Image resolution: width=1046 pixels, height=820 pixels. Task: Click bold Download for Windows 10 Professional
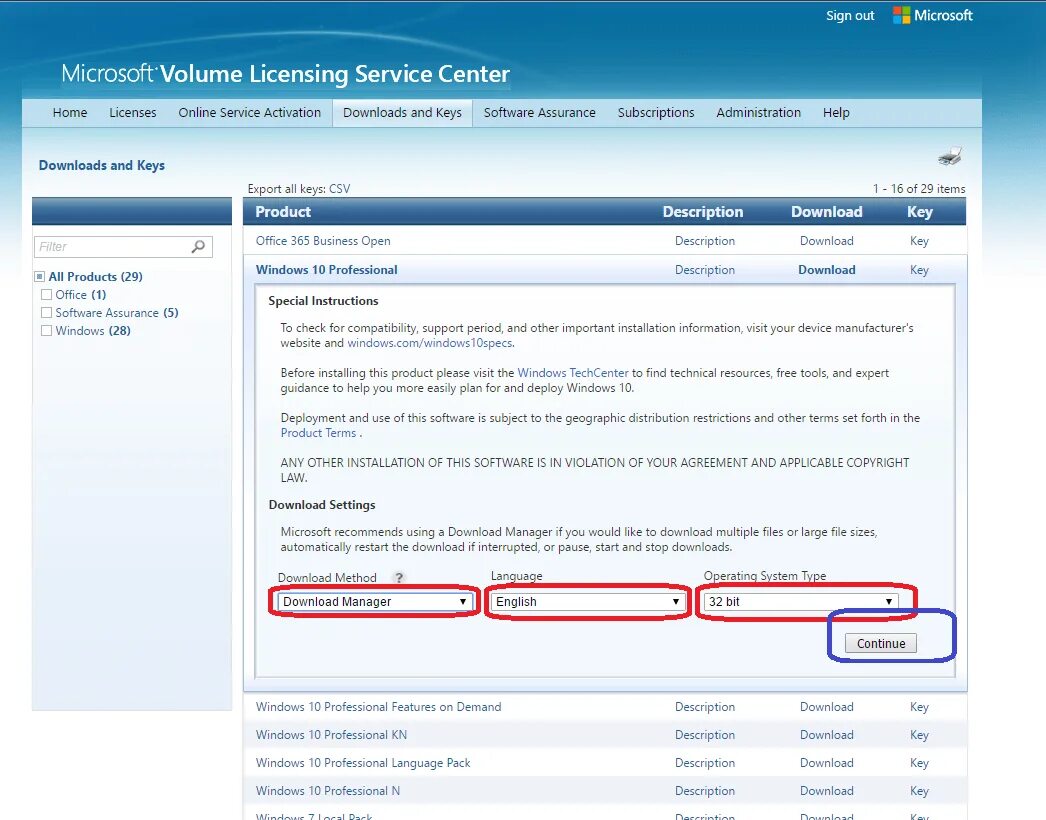click(x=827, y=270)
